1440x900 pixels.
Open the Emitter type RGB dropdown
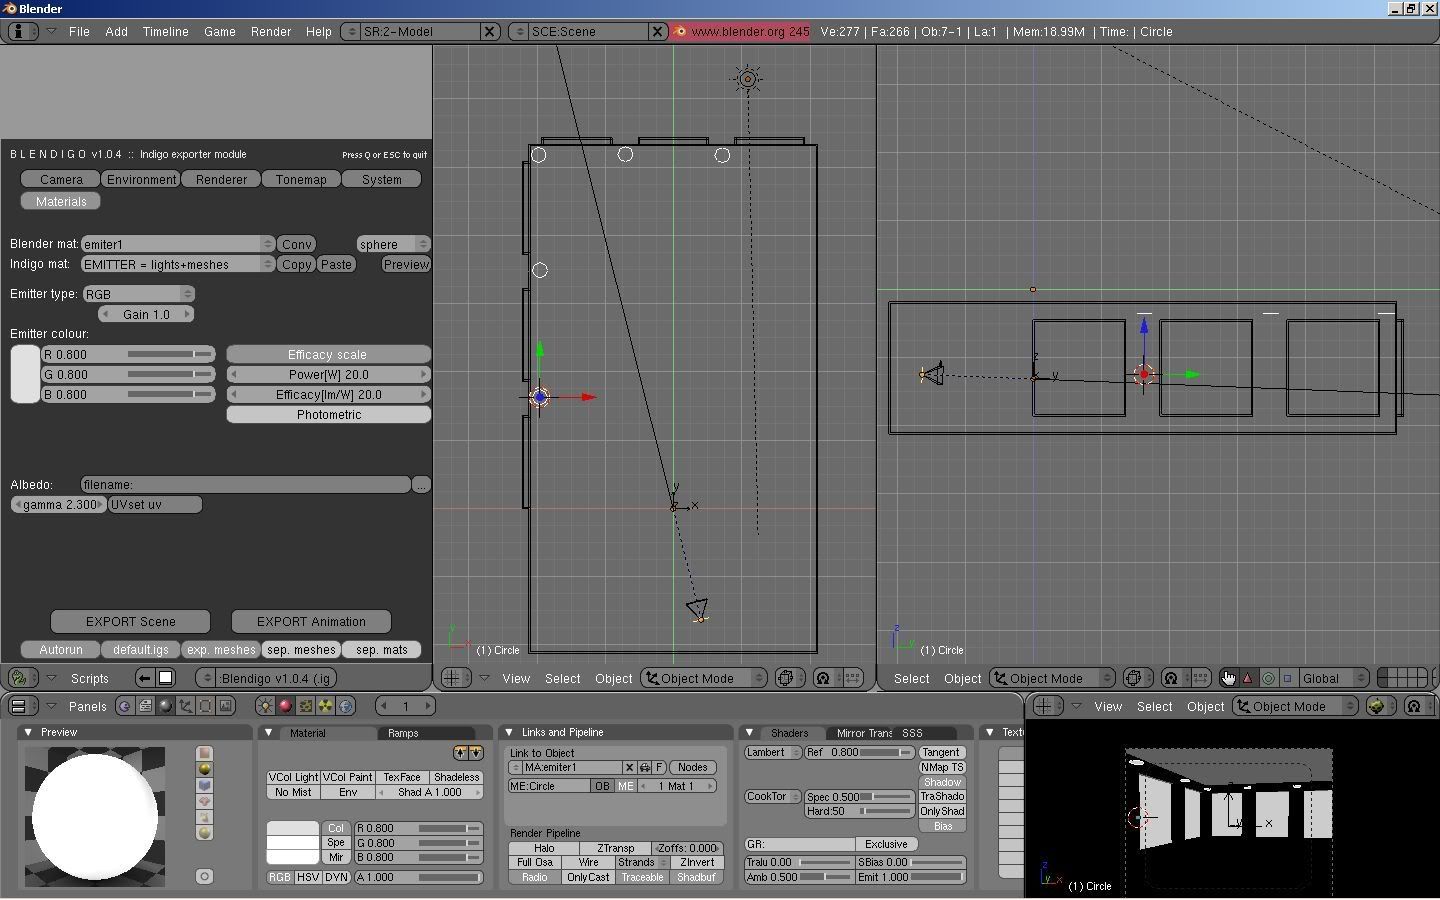[138, 294]
